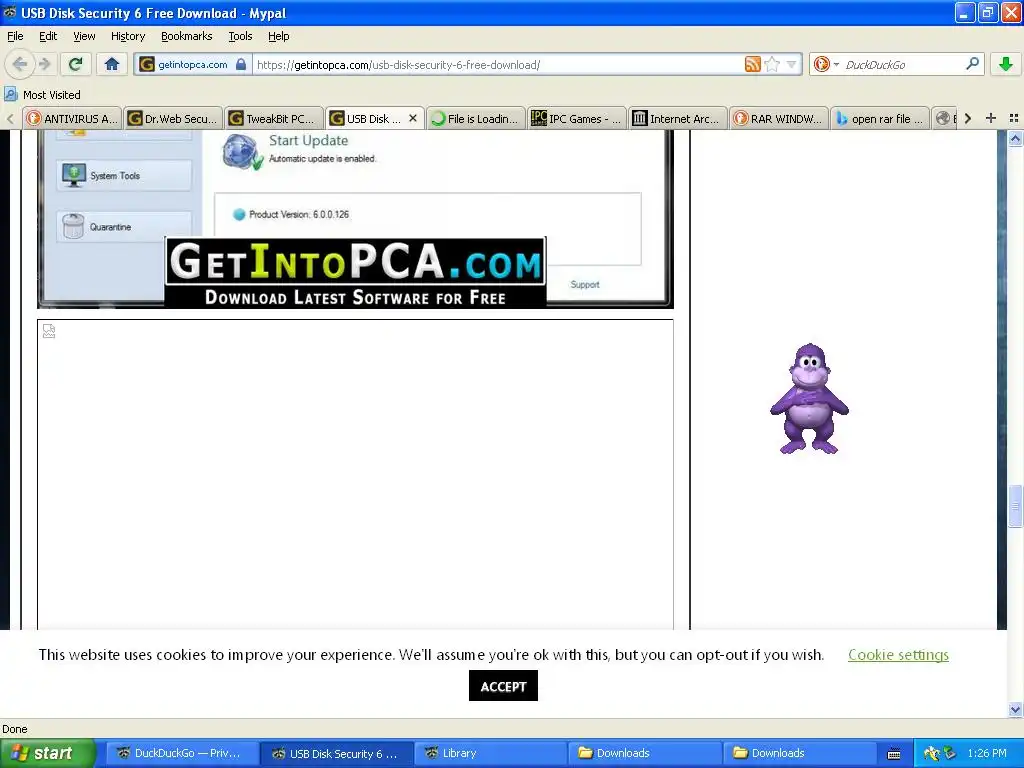
Task: Open the green Downloads arrow button
Action: pos(1006,64)
